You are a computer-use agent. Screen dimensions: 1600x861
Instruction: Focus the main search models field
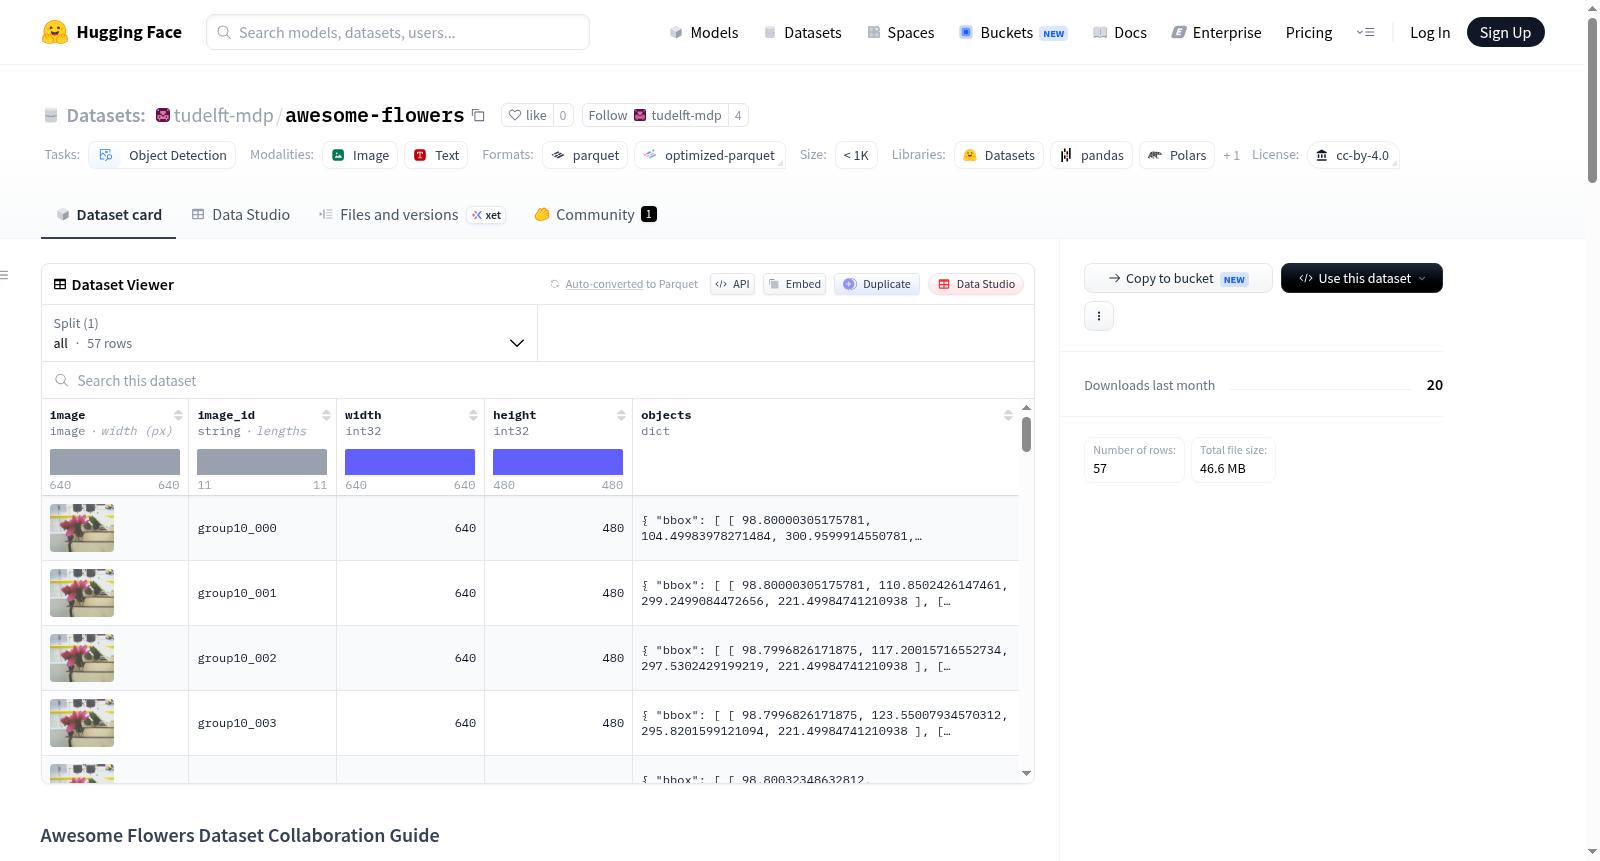[398, 32]
